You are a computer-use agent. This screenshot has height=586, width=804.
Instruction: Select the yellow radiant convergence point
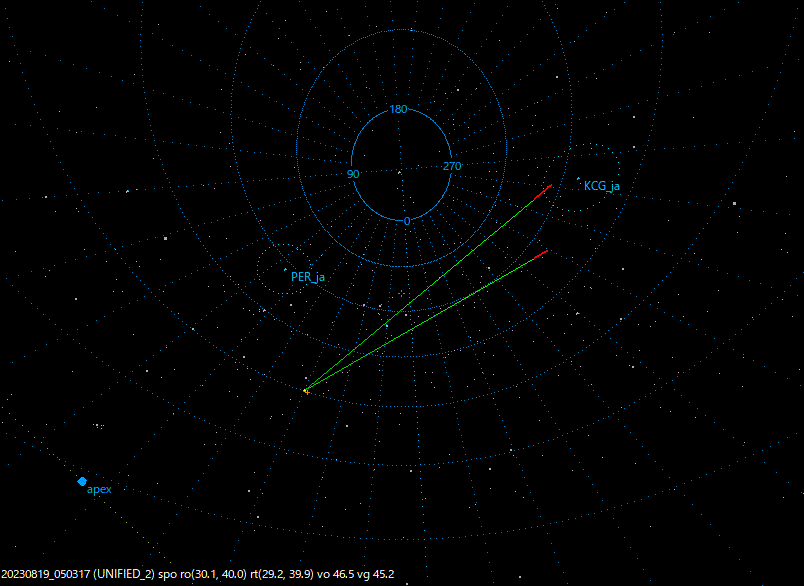tap(306, 389)
